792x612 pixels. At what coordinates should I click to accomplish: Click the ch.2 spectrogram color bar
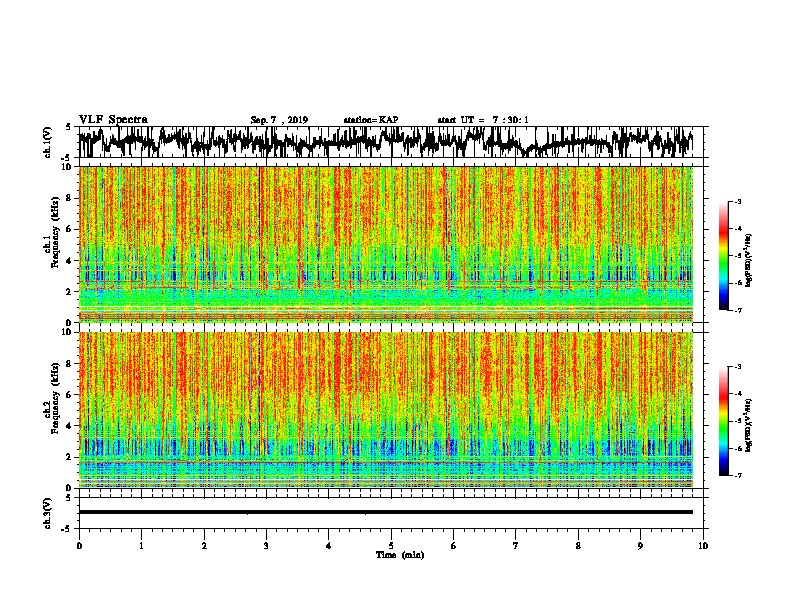pyautogui.click(x=723, y=421)
